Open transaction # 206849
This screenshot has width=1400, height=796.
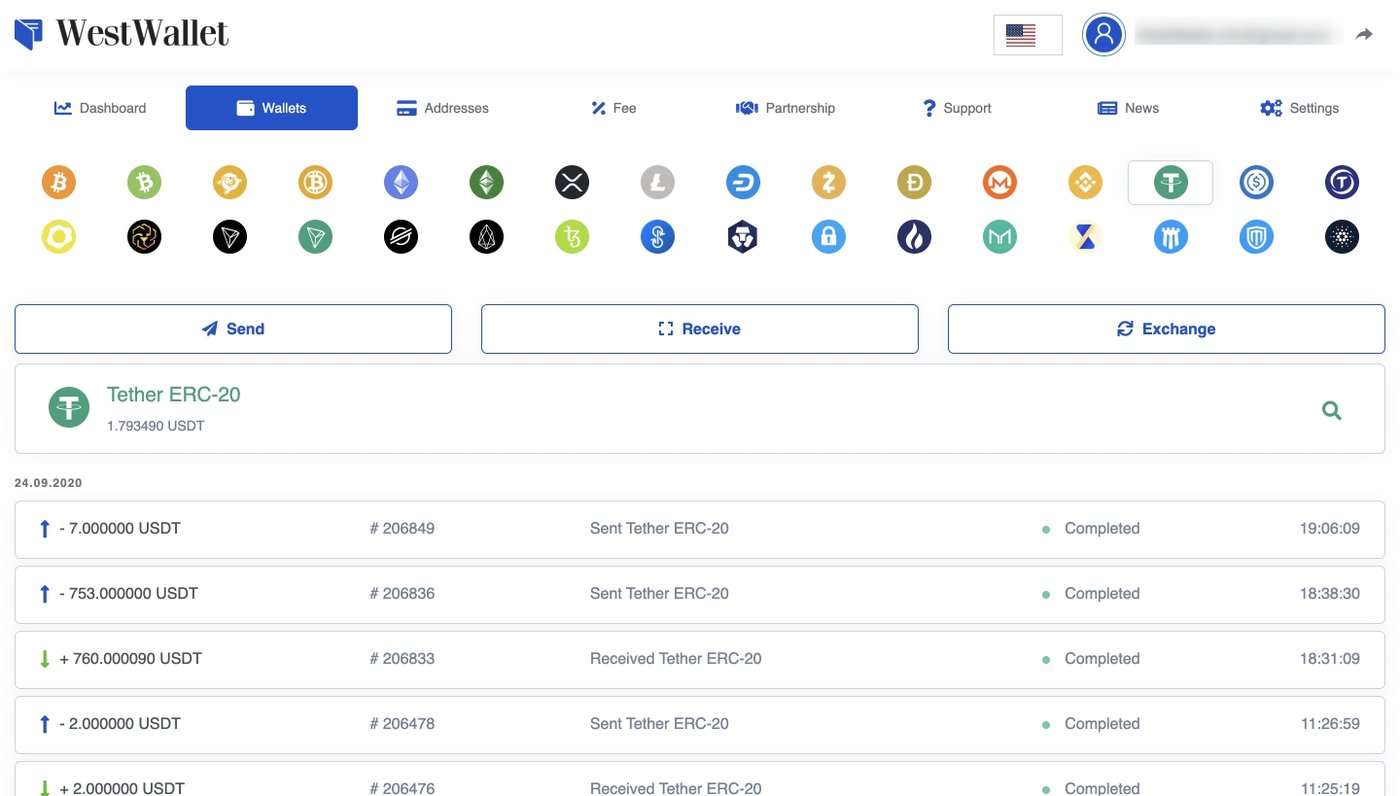click(x=700, y=529)
